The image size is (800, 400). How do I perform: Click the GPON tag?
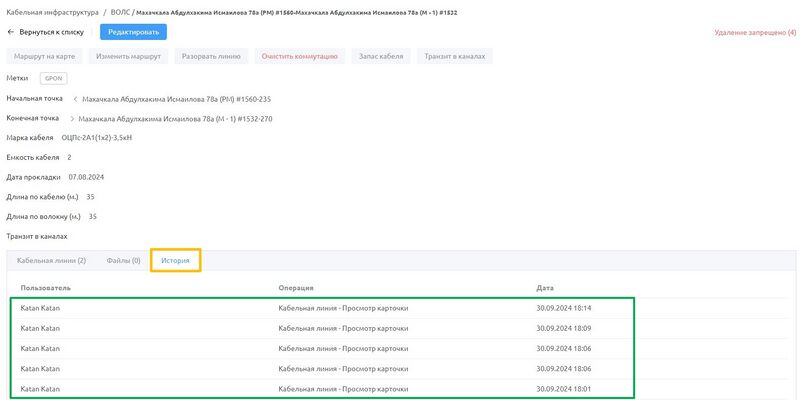coord(54,79)
